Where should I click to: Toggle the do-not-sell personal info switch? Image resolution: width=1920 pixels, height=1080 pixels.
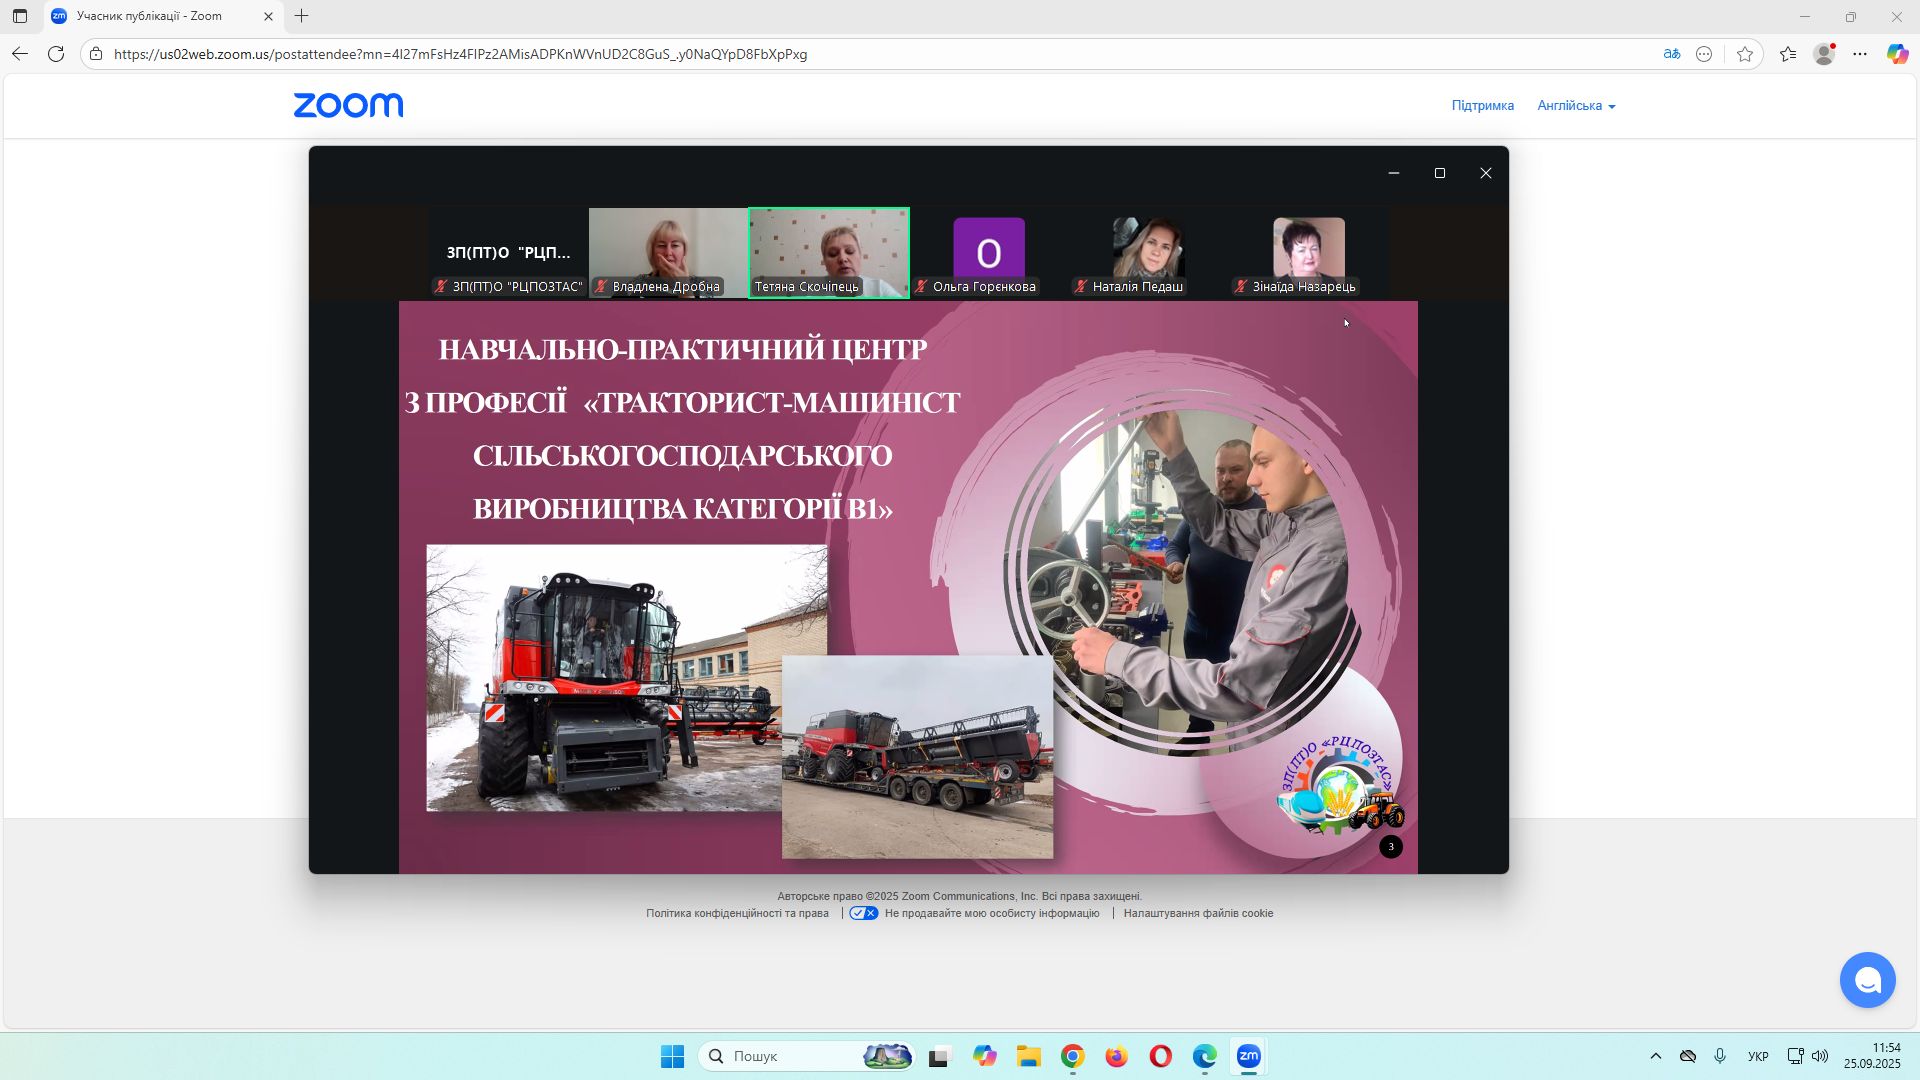(x=863, y=913)
